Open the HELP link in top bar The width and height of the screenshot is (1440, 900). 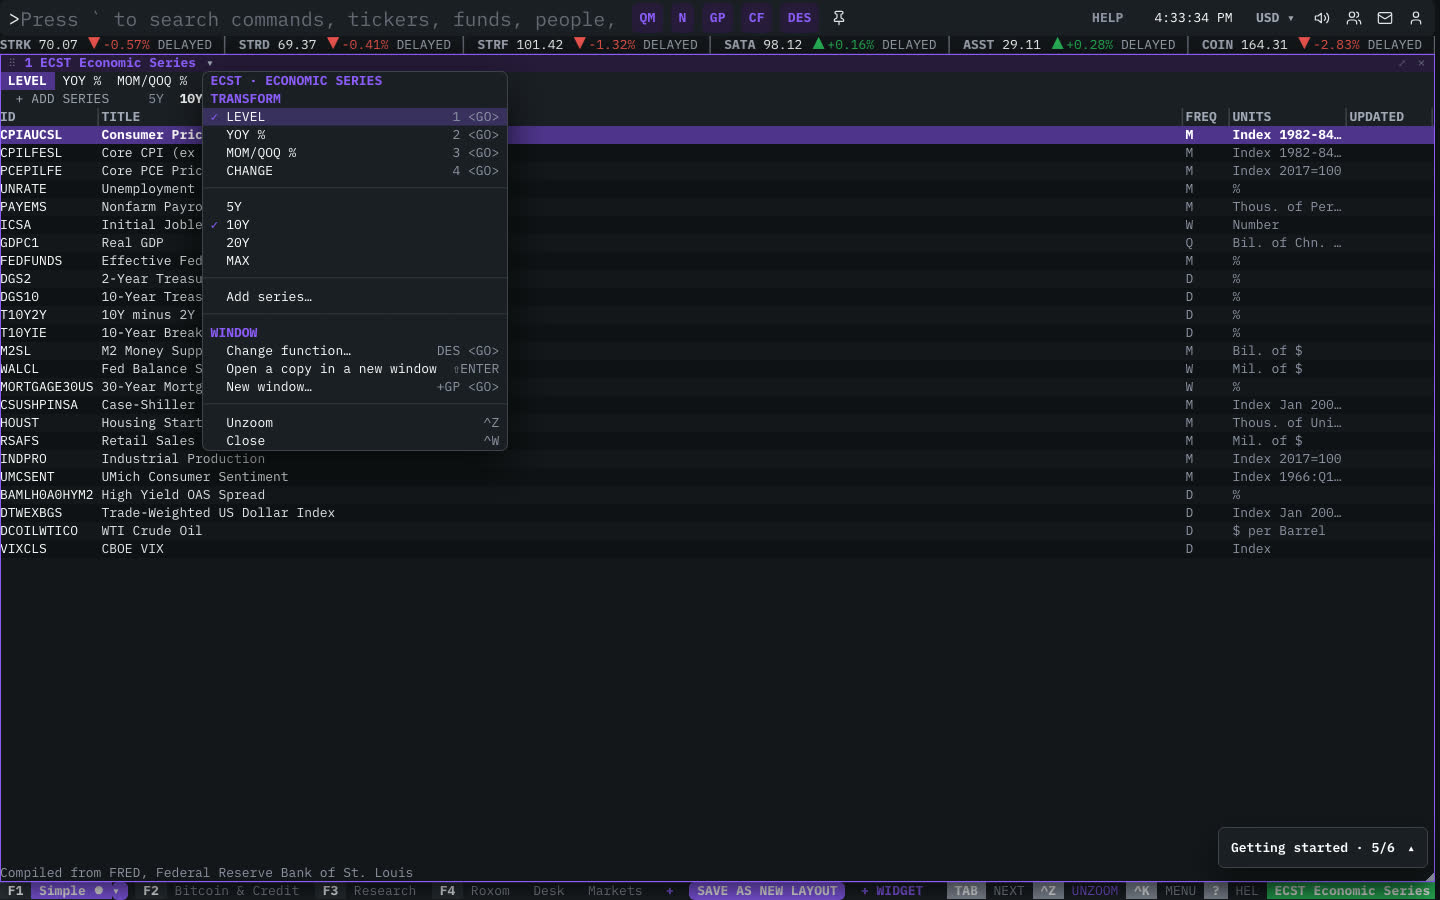tap(1107, 18)
